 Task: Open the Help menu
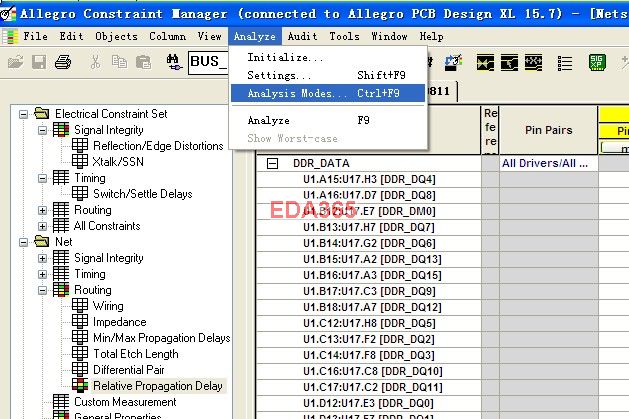click(x=431, y=36)
